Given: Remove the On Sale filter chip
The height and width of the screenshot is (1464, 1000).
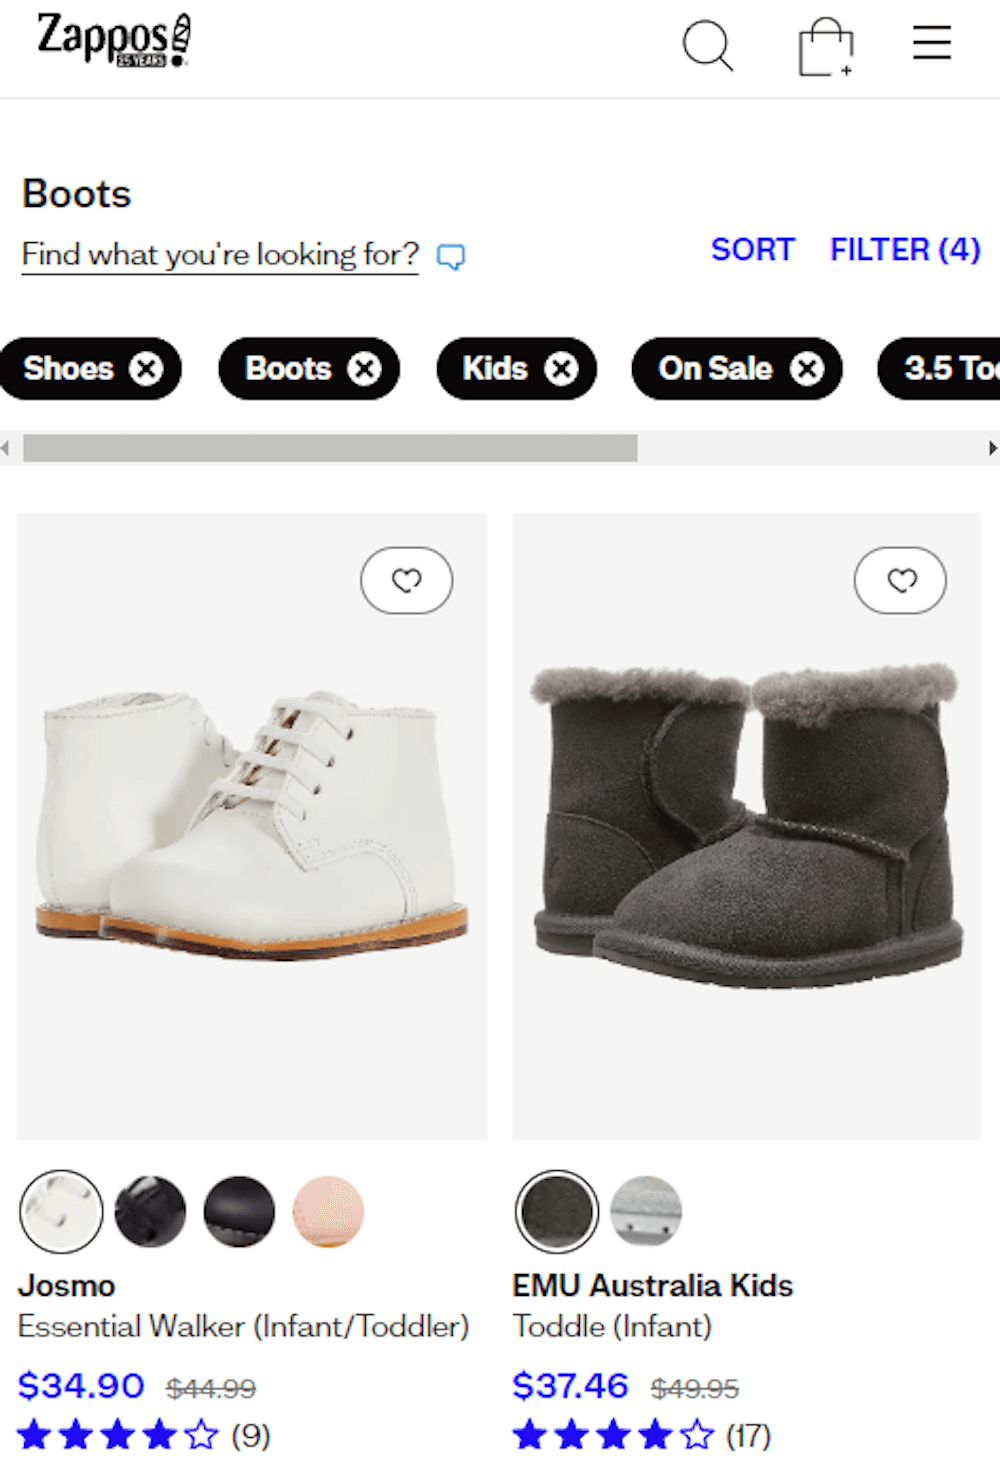Looking at the screenshot, I should tap(806, 369).
